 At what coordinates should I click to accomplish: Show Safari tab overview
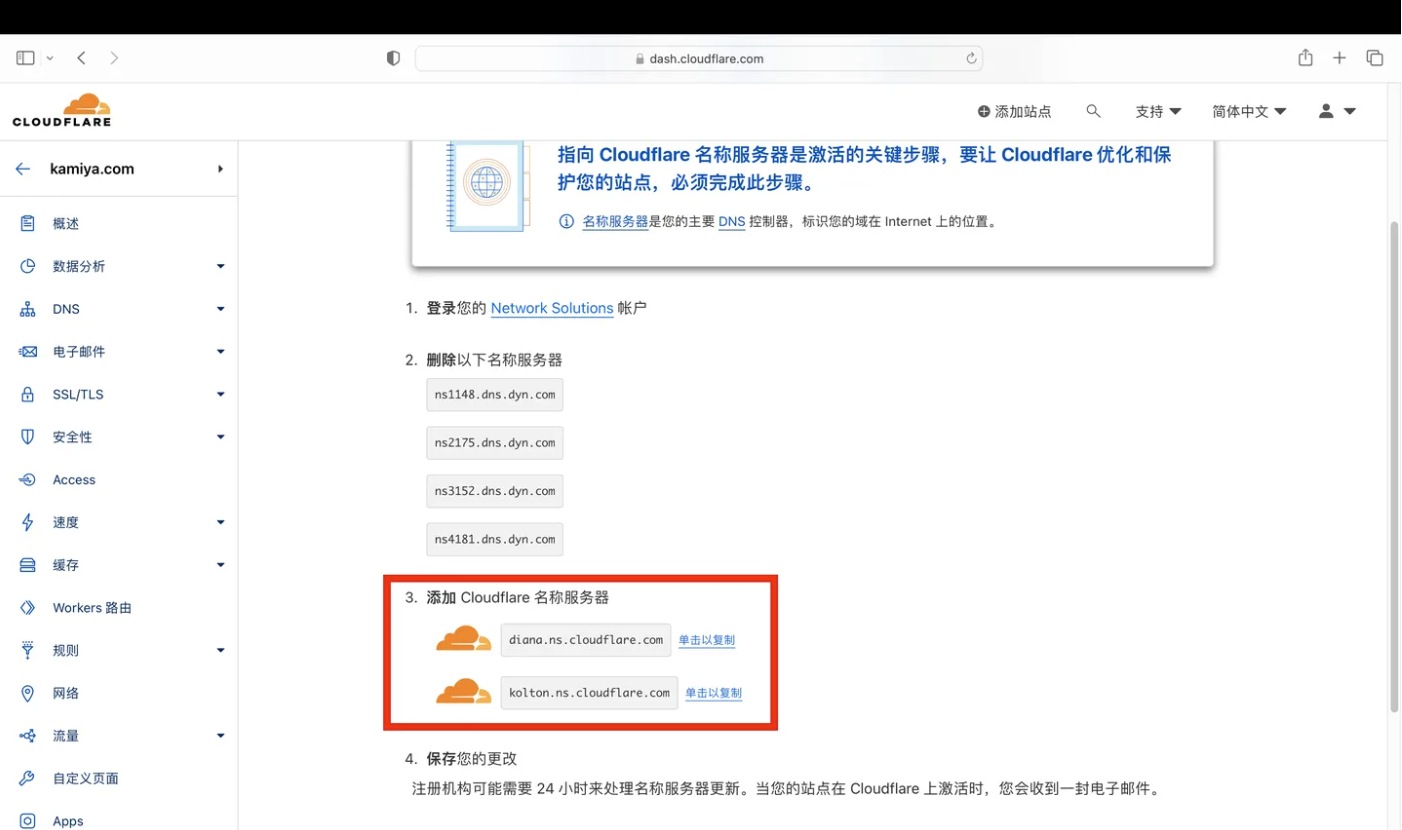click(x=1374, y=58)
